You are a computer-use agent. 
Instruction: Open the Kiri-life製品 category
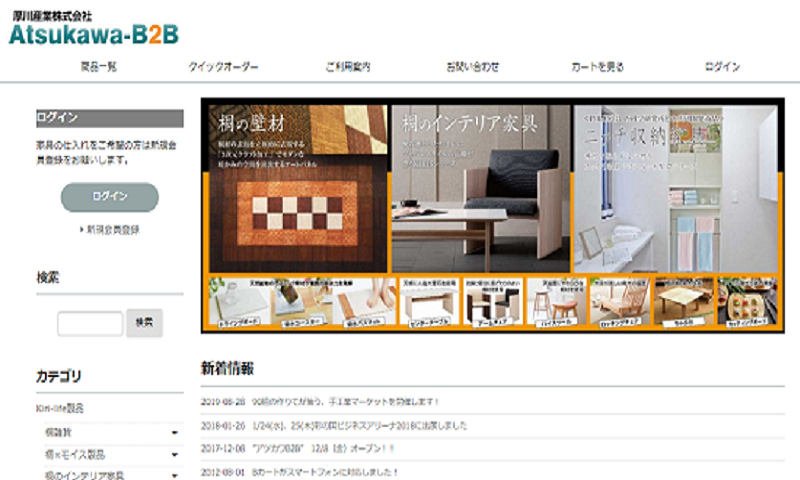coord(60,408)
